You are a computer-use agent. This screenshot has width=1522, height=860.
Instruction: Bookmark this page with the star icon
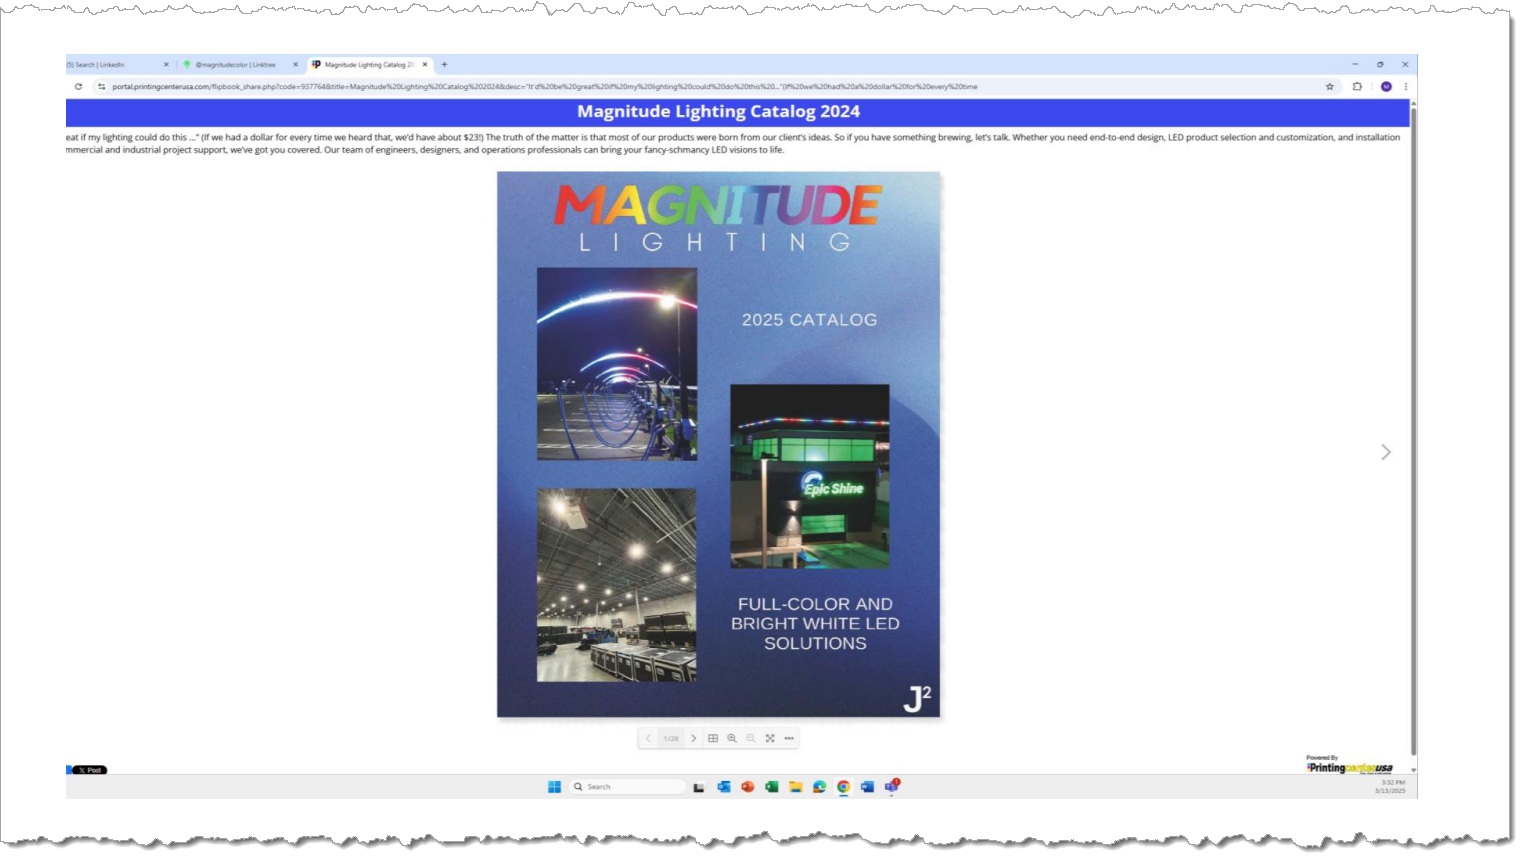(1330, 87)
